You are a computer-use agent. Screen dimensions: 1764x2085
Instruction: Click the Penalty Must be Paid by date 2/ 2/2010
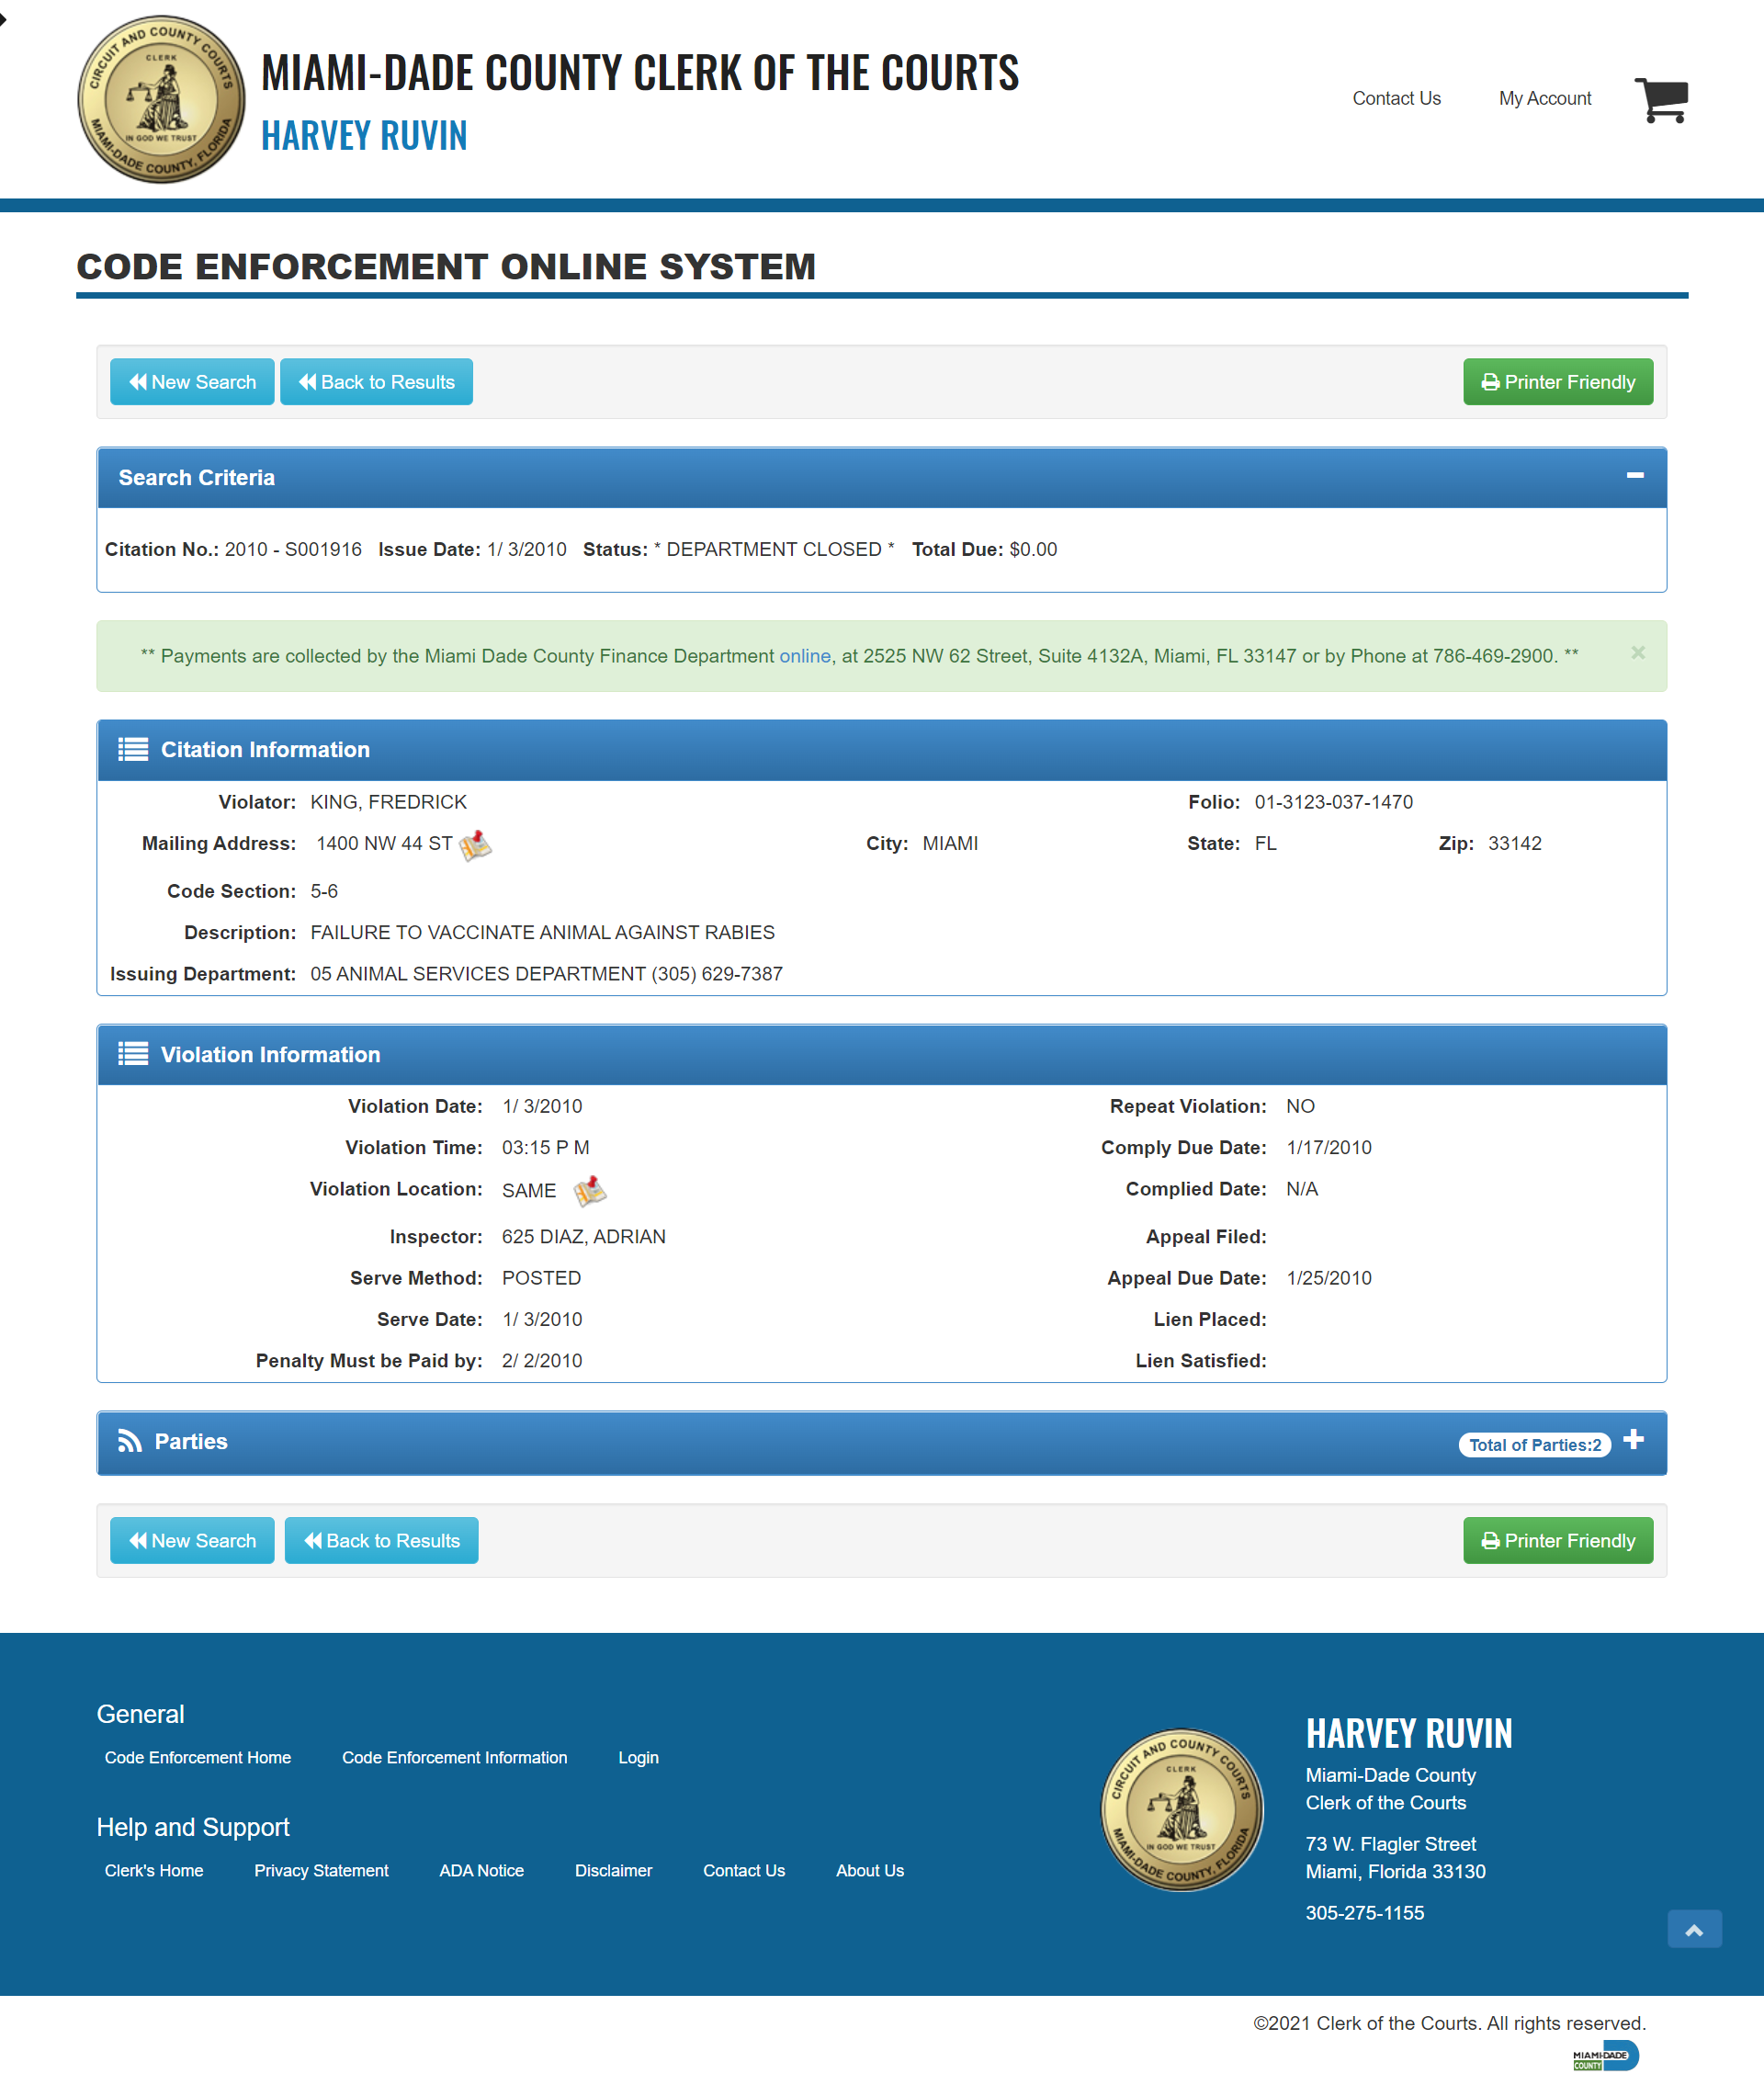[542, 1362]
